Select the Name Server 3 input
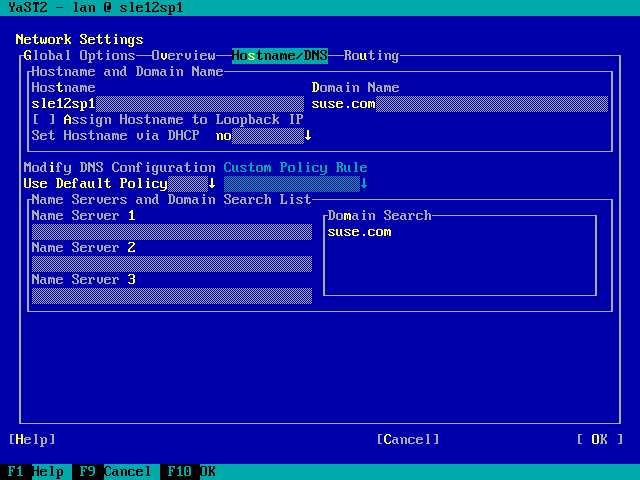Image resolution: width=640 pixels, height=480 pixels. point(171,296)
